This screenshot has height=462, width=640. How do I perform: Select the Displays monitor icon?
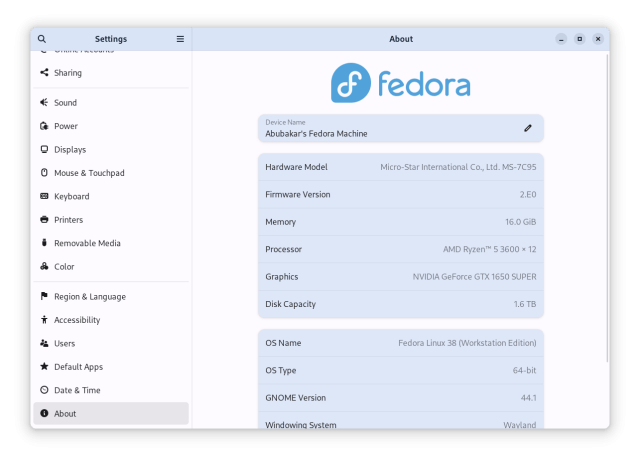[x=44, y=150]
